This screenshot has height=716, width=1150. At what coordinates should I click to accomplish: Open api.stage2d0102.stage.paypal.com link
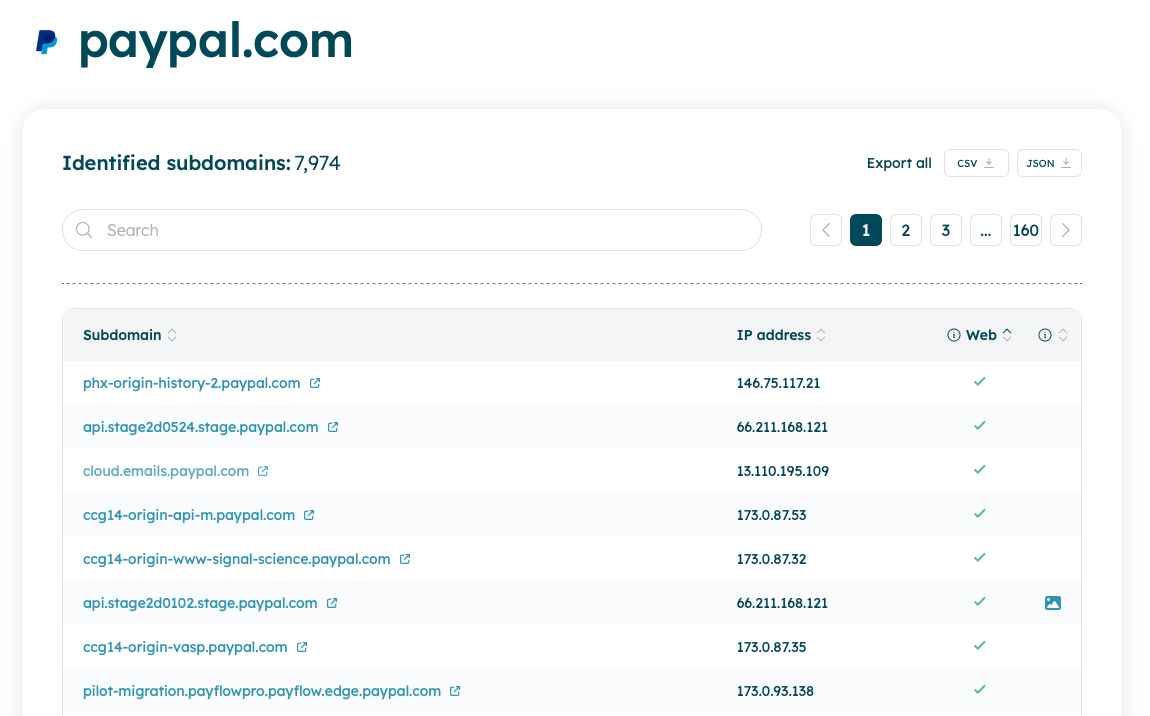[x=200, y=603]
